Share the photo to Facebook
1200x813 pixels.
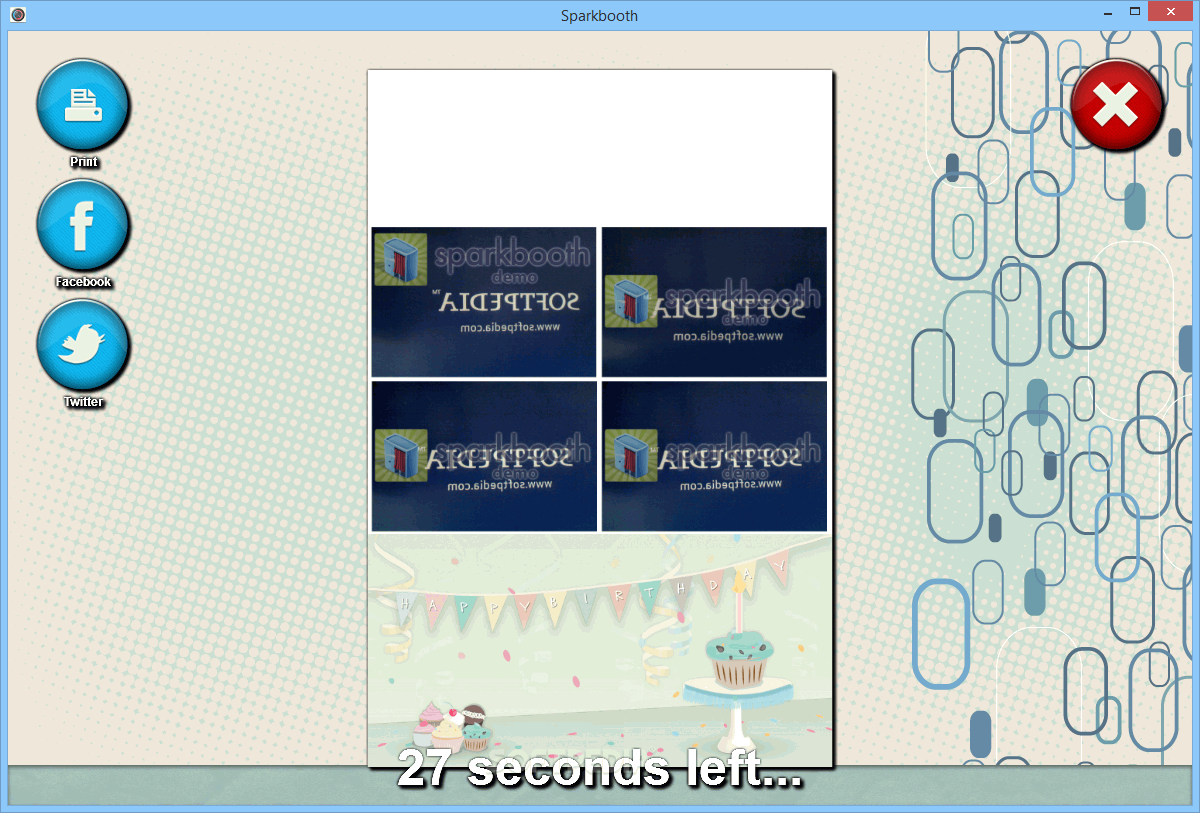83,226
